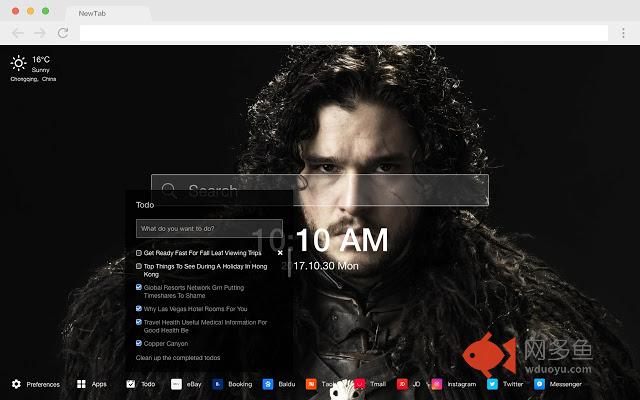Open the Taobao orange shortcut icon
The width and height of the screenshot is (640, 400).
[311, 384]
